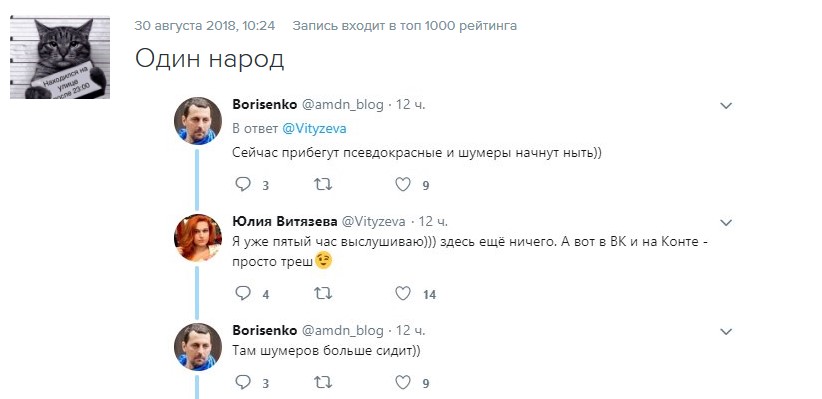Reply to Юлия Витязева's tweet
The image size is (822, 399).
[x=243, y=294]
